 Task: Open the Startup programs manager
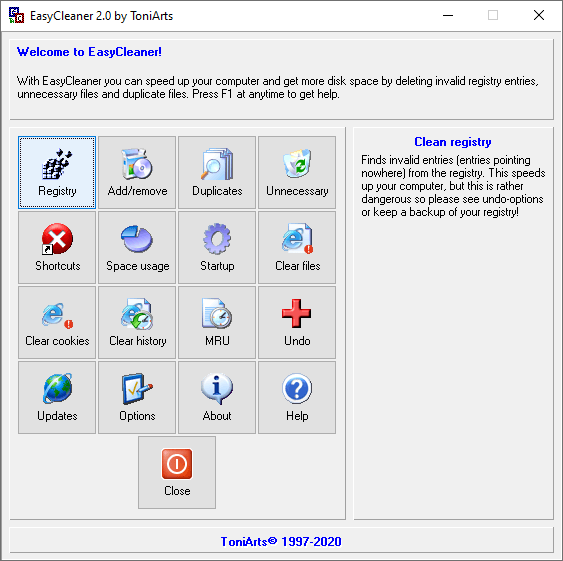(217, 247)
